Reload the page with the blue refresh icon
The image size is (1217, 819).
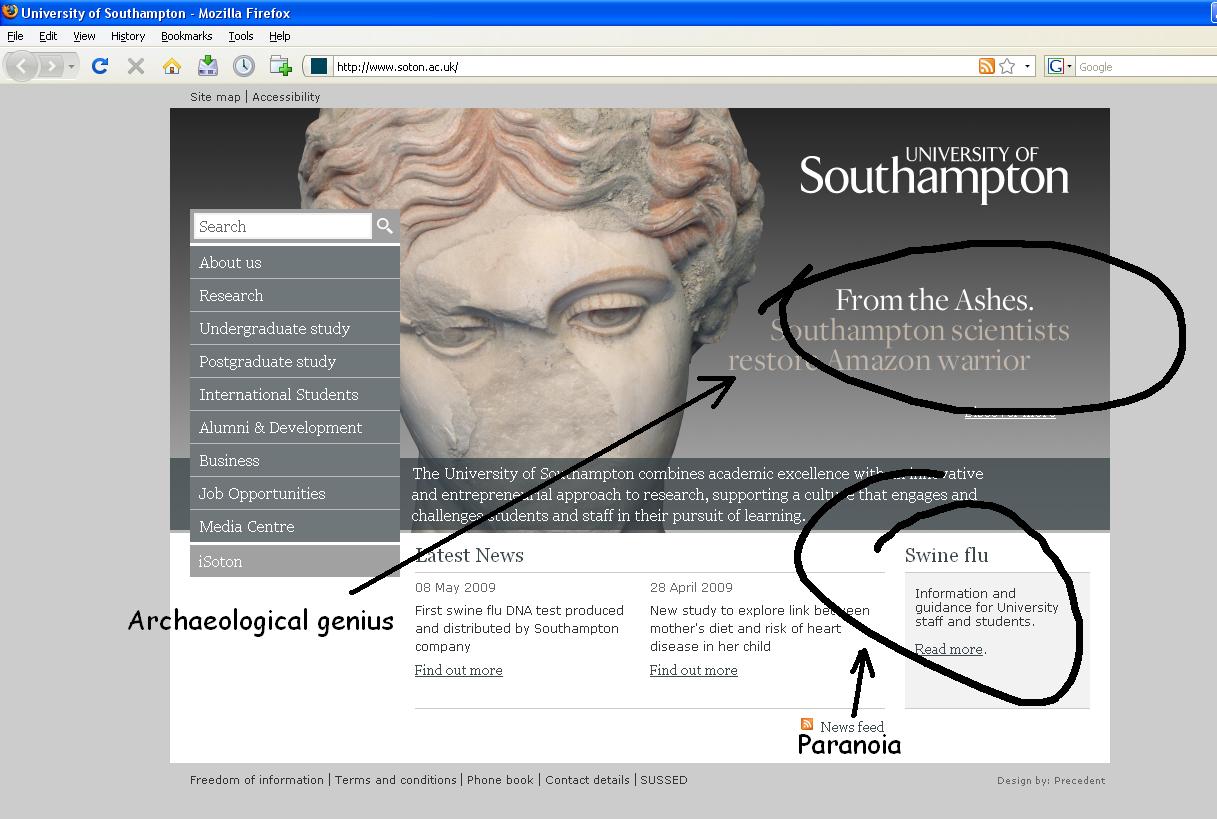pos(100,67)
